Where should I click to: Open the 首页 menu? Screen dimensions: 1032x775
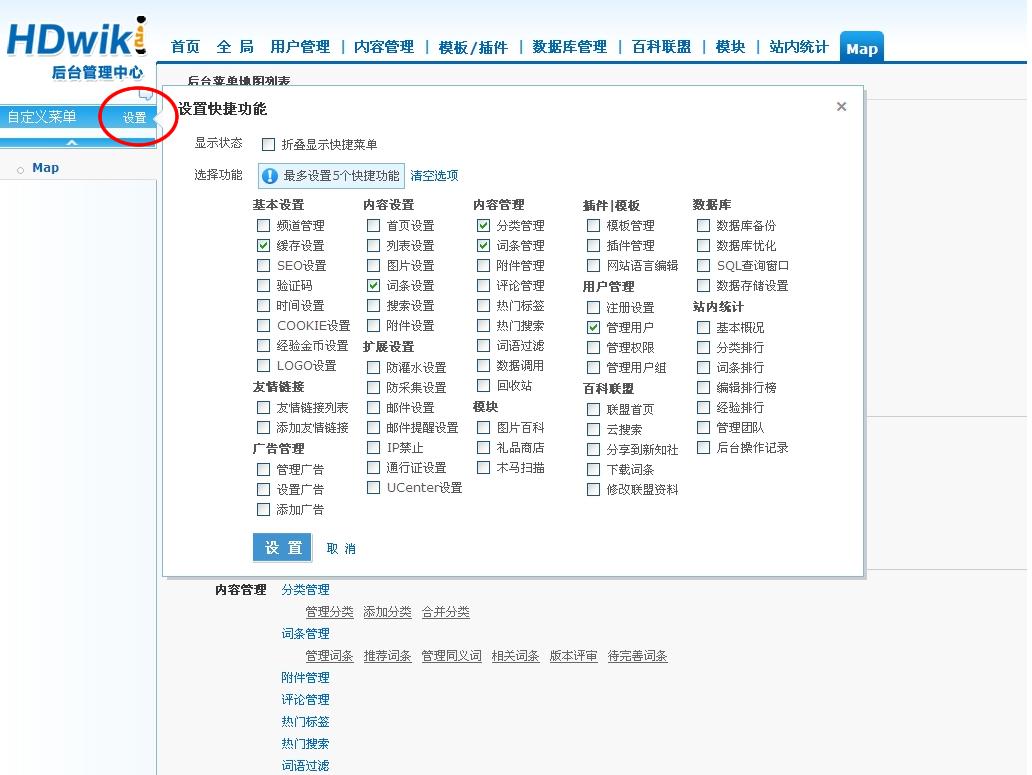click(185, 47)
